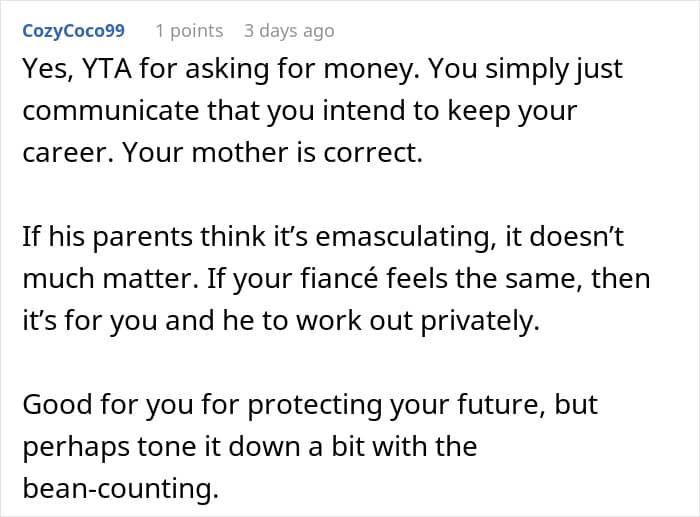
Task: Click the phrase 'If his parents think'
Action: point(144,237)
